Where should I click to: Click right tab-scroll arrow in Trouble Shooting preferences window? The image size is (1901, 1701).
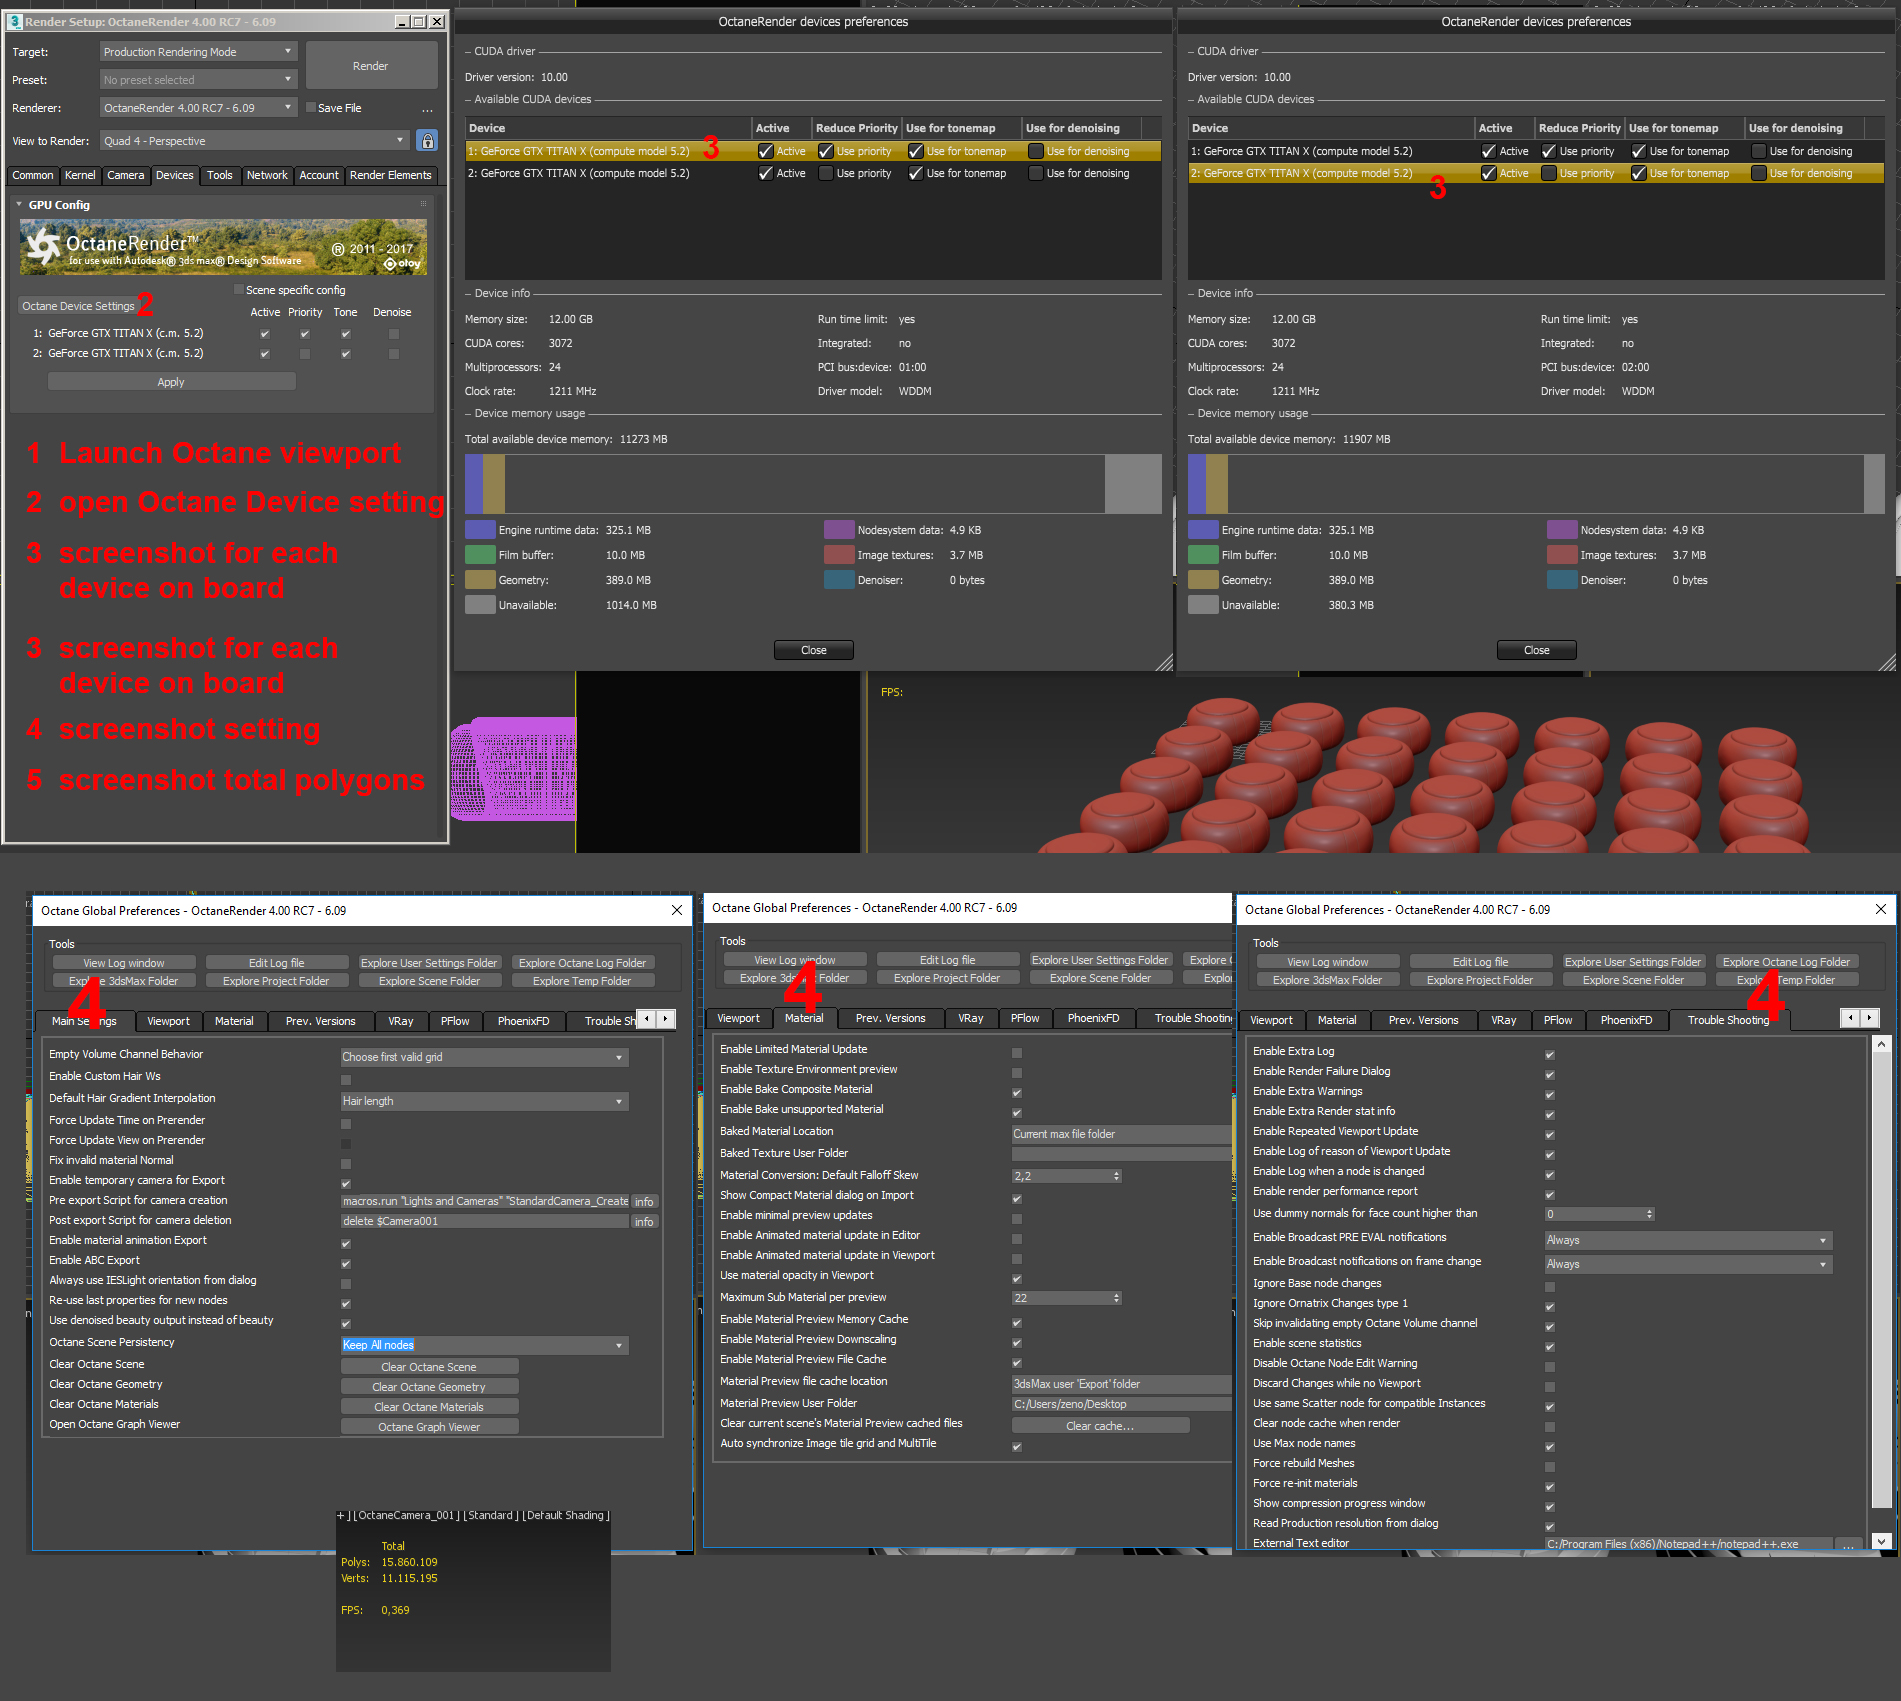click(1869, 1018)
